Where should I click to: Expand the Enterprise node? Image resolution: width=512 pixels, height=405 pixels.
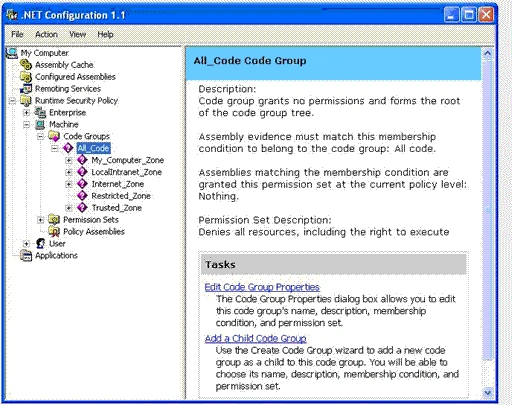pyautogui.click(x=26, y=113)
